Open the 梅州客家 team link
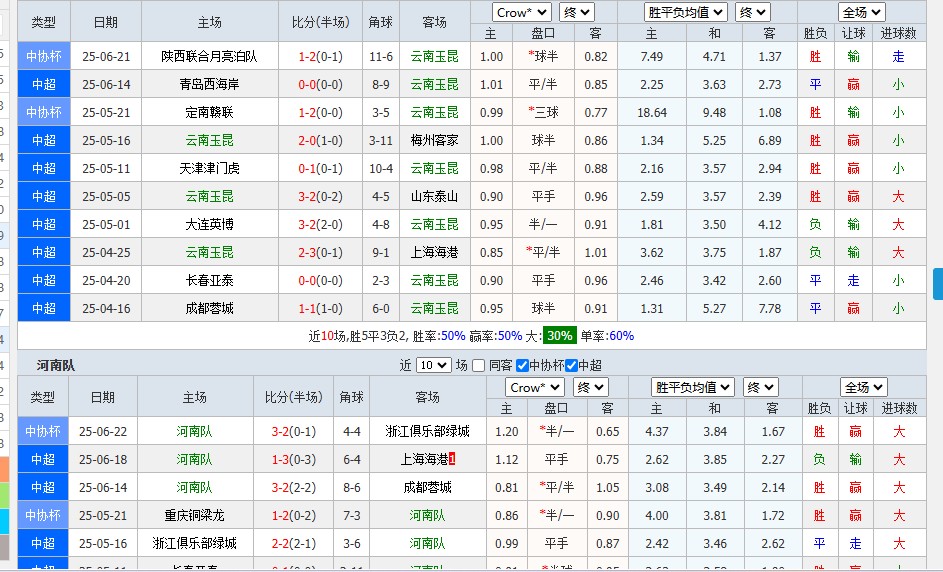 [x=435, y=140]
